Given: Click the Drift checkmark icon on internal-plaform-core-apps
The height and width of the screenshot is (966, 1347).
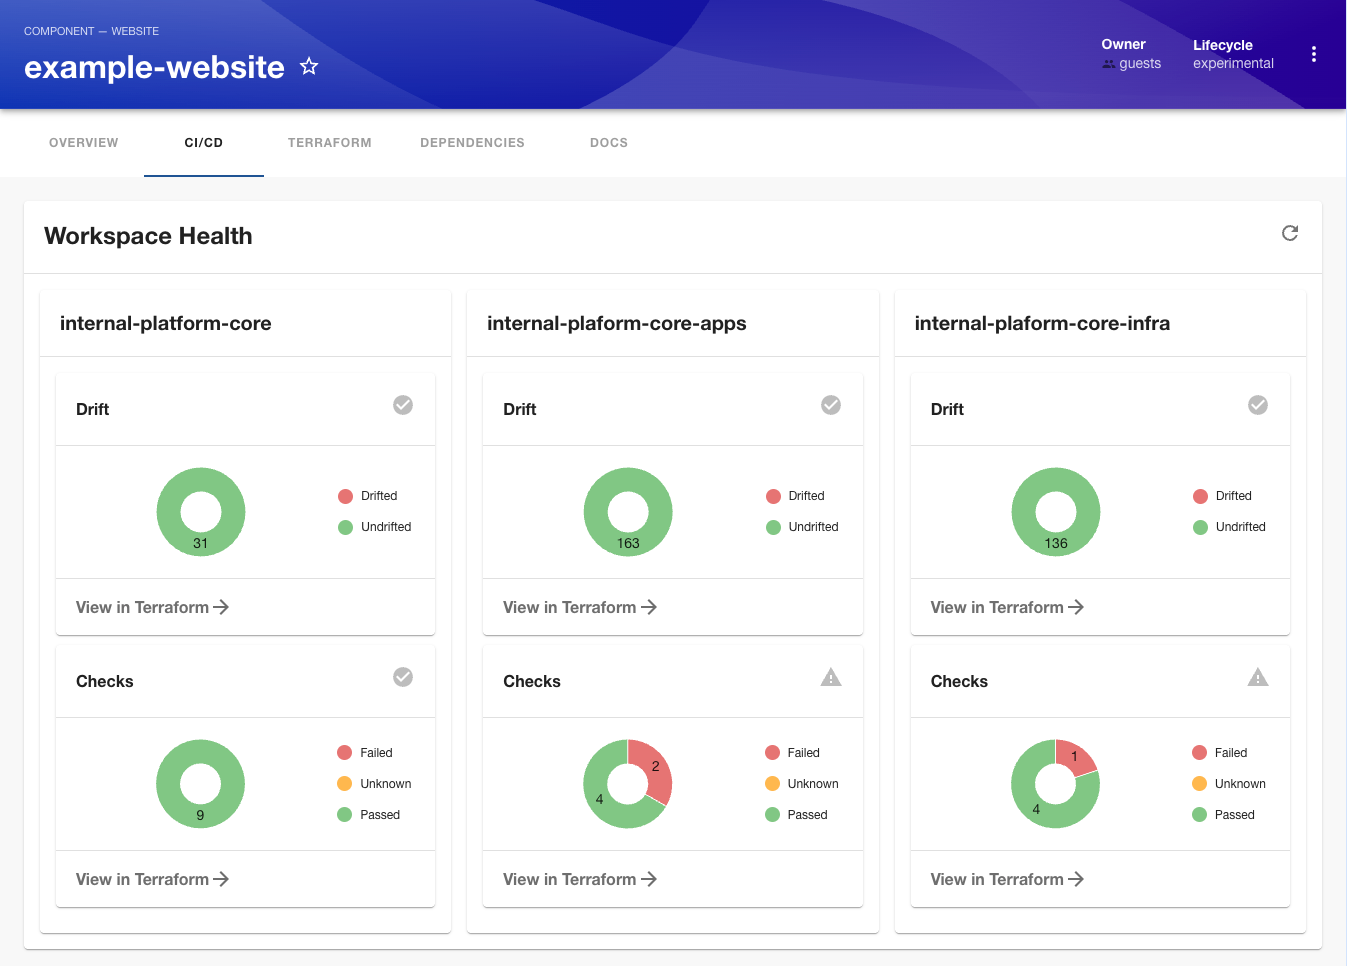Looking at the screenshot, I should pos(830,405).
